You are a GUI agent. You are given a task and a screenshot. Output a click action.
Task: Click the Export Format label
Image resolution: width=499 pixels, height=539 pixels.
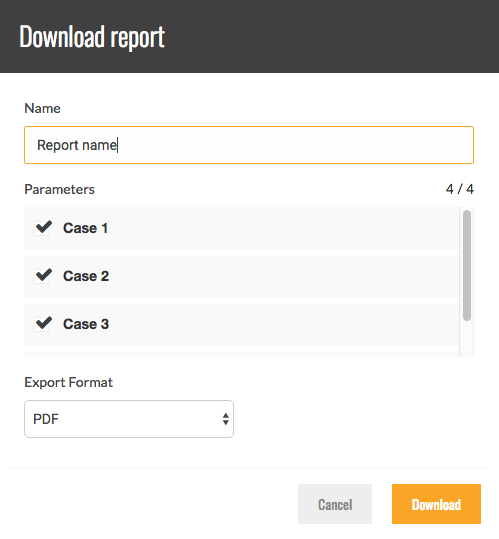pyautogui.click(x=68, y=382)
